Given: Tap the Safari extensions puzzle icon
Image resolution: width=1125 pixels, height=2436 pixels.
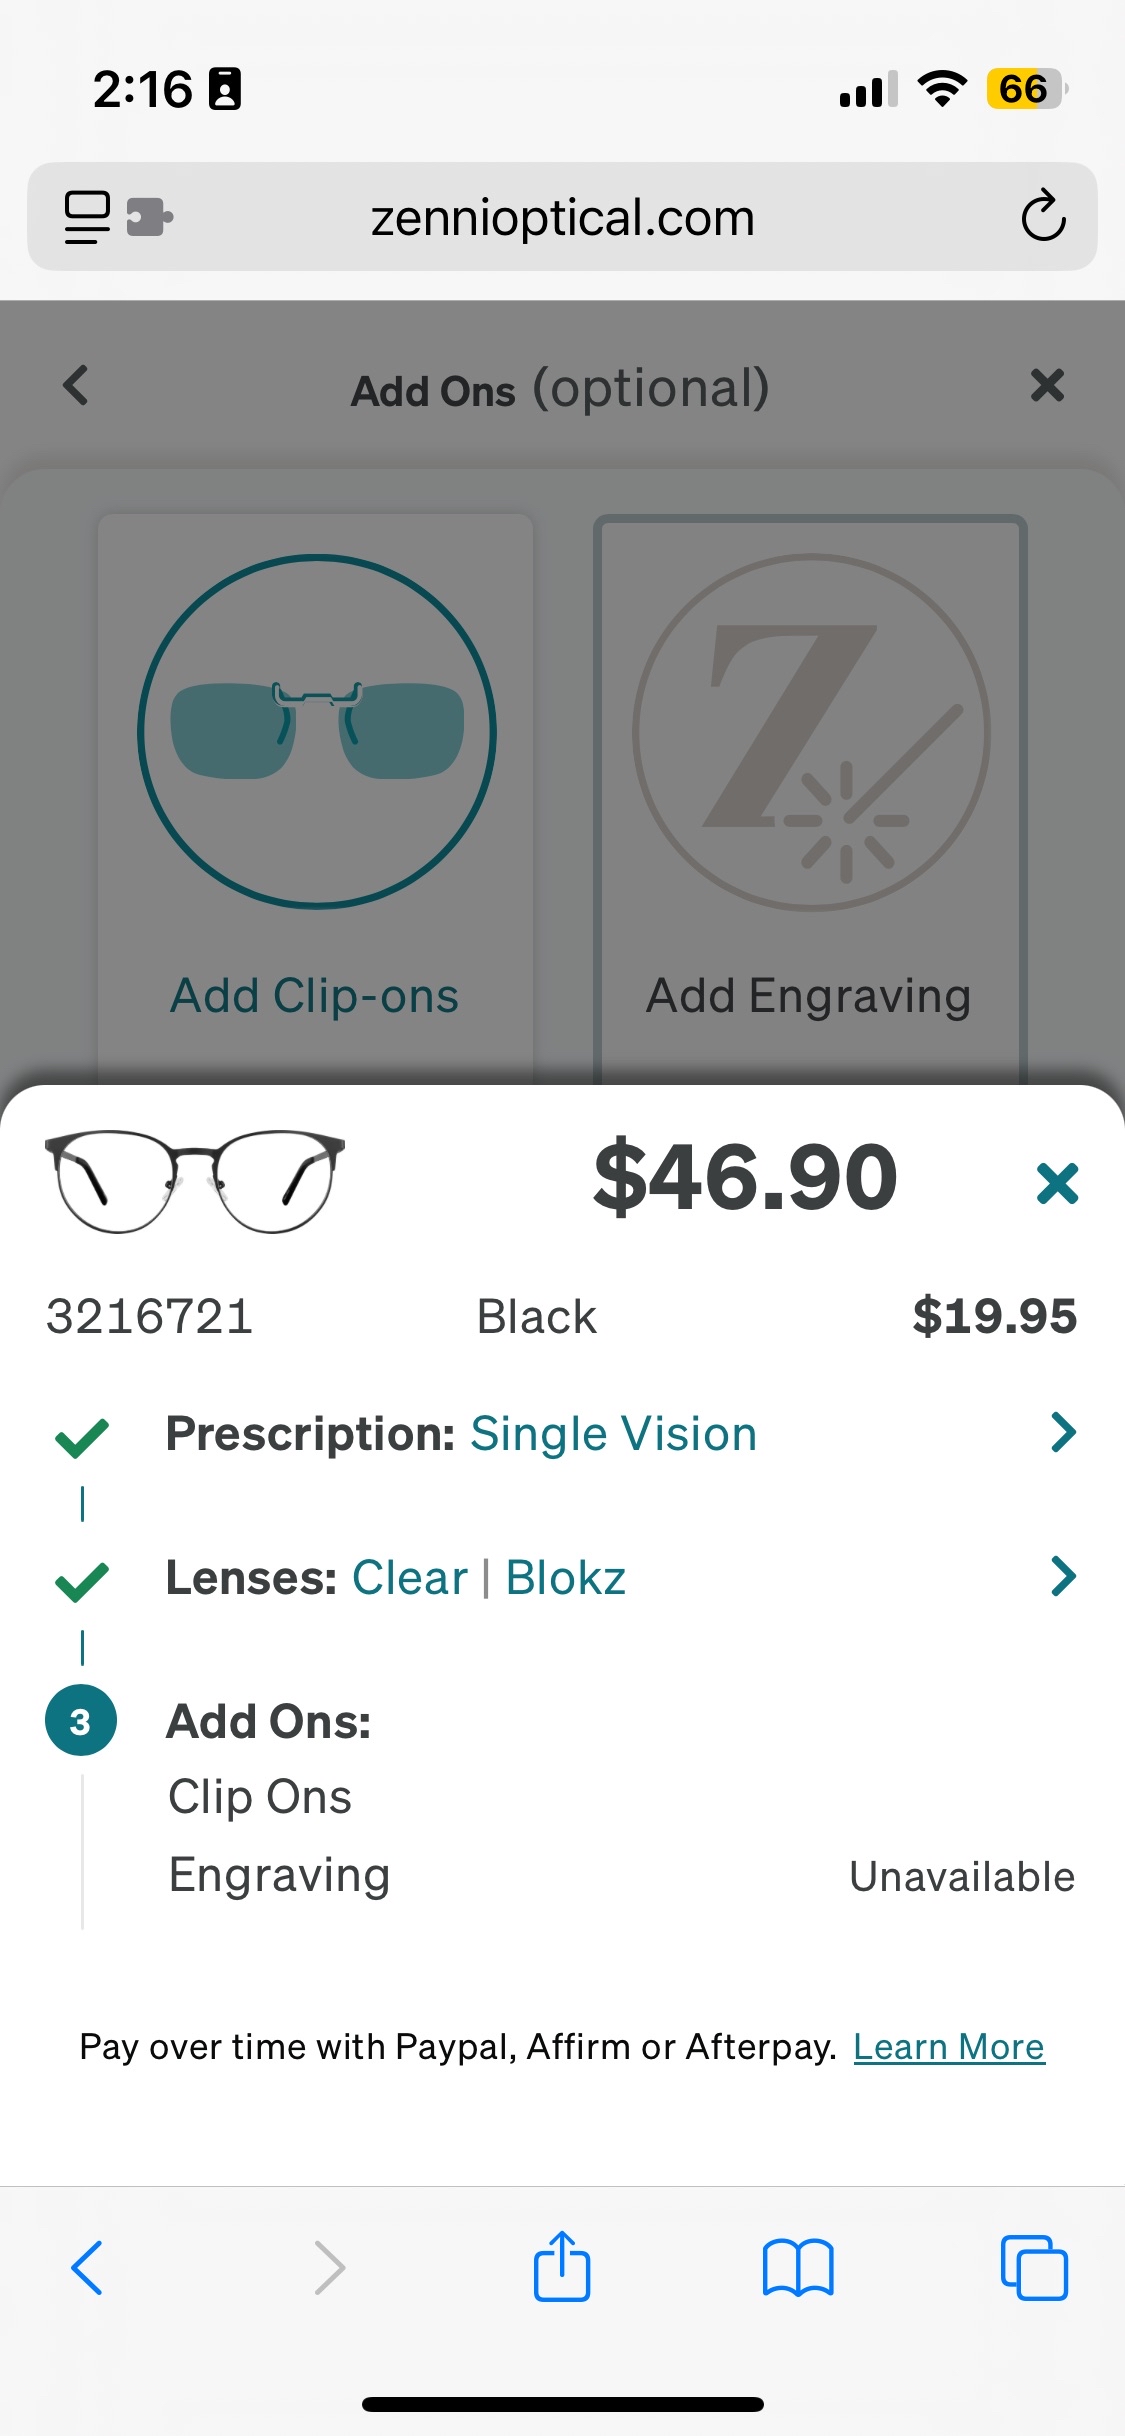Looking at the screenshot, I should pyautogui.click(x=150, y=217).
